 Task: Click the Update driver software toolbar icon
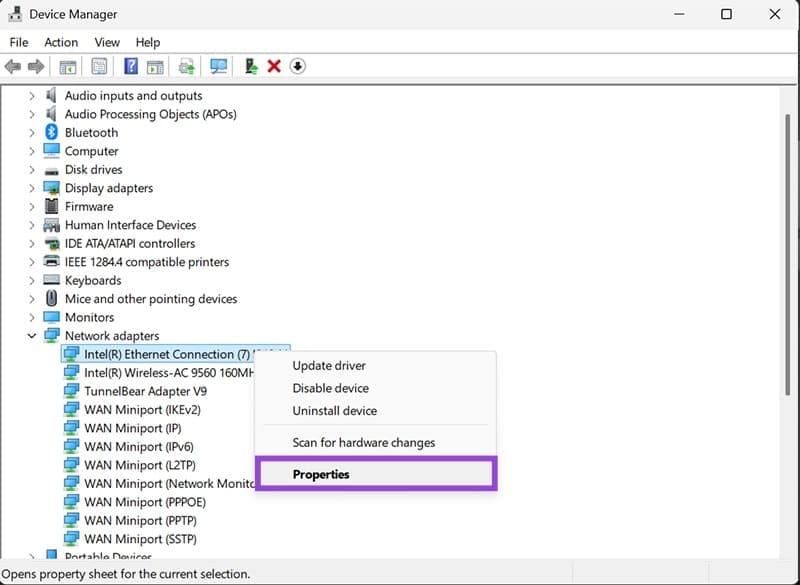[x=186, y=66]
